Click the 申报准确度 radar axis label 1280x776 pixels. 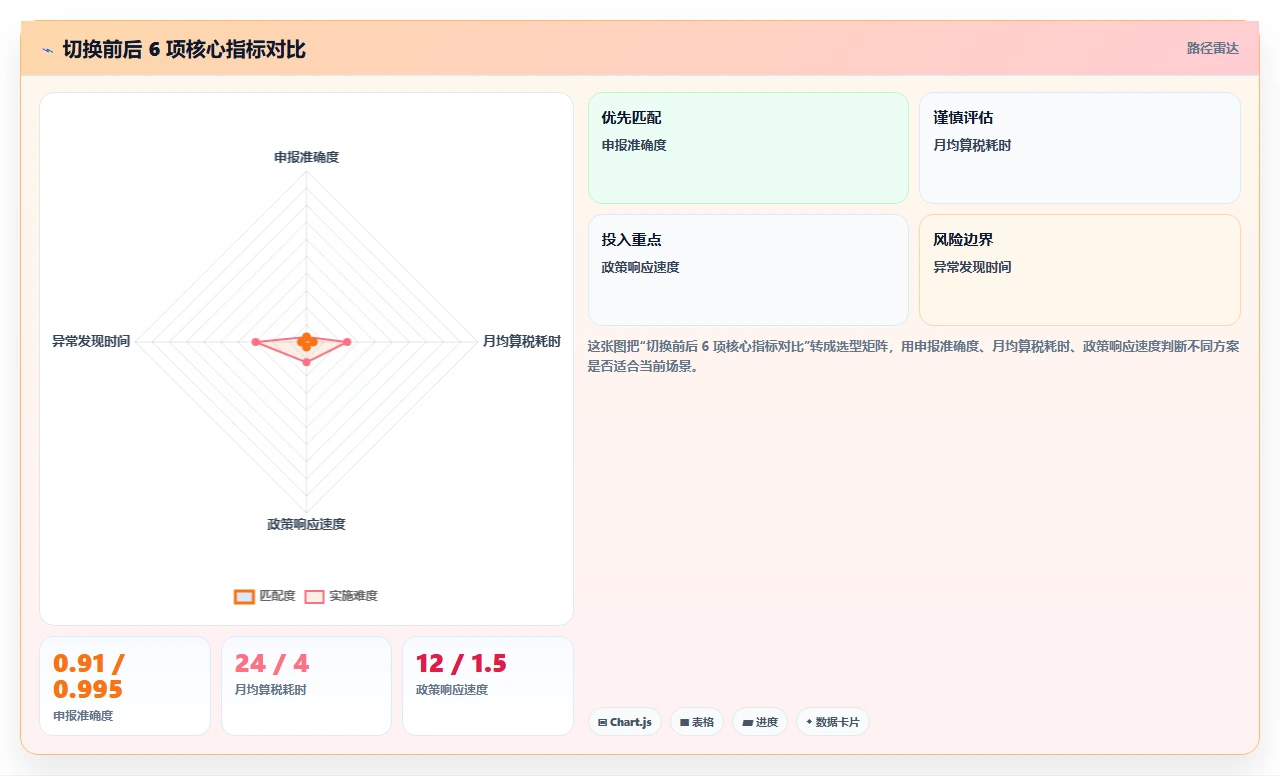point(306,157)
